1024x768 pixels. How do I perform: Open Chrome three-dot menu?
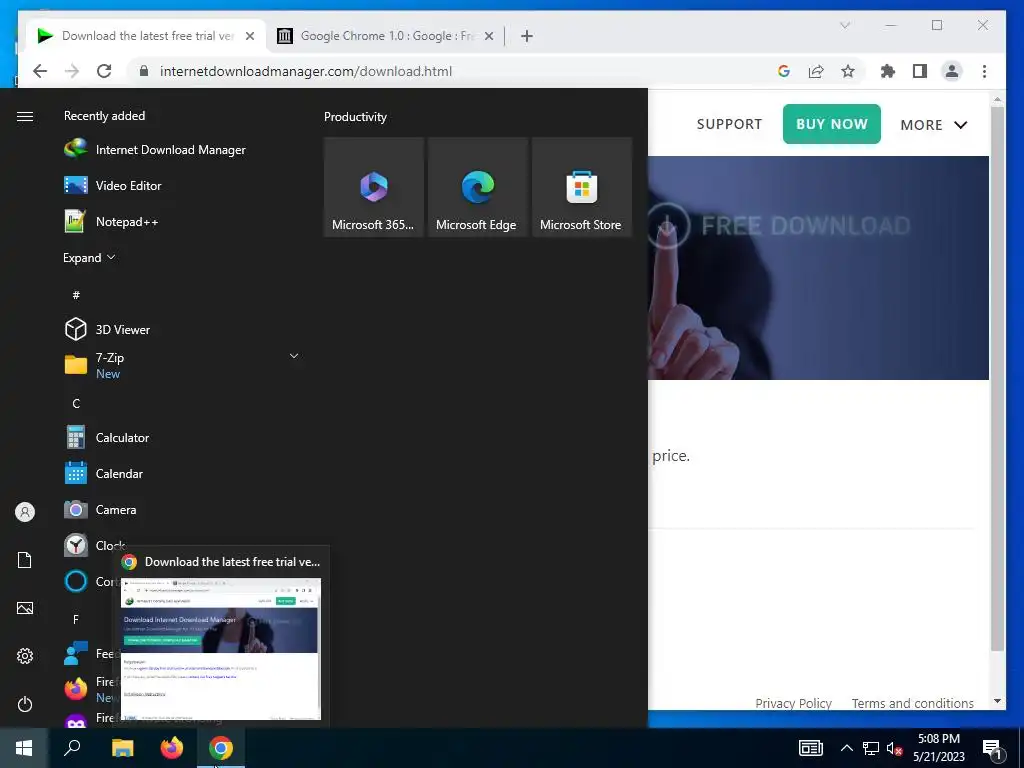tap(984, 71)
